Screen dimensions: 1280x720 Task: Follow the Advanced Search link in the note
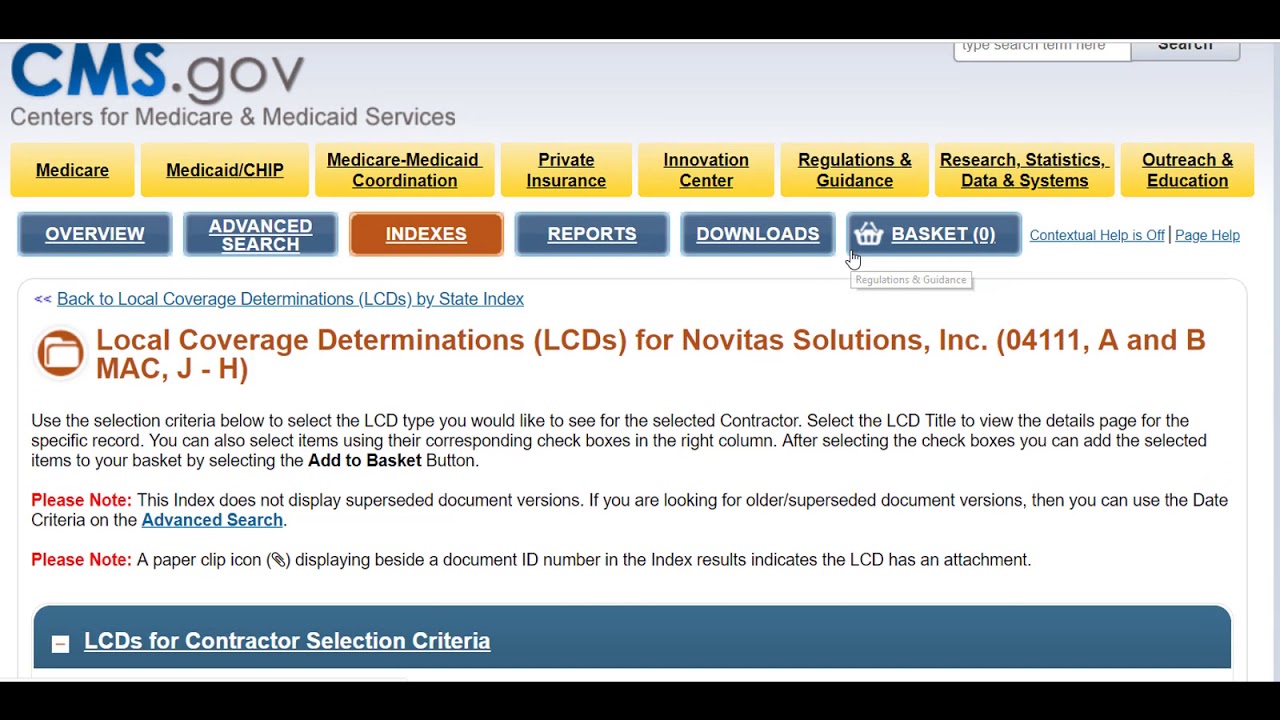[x=212, y=520]
